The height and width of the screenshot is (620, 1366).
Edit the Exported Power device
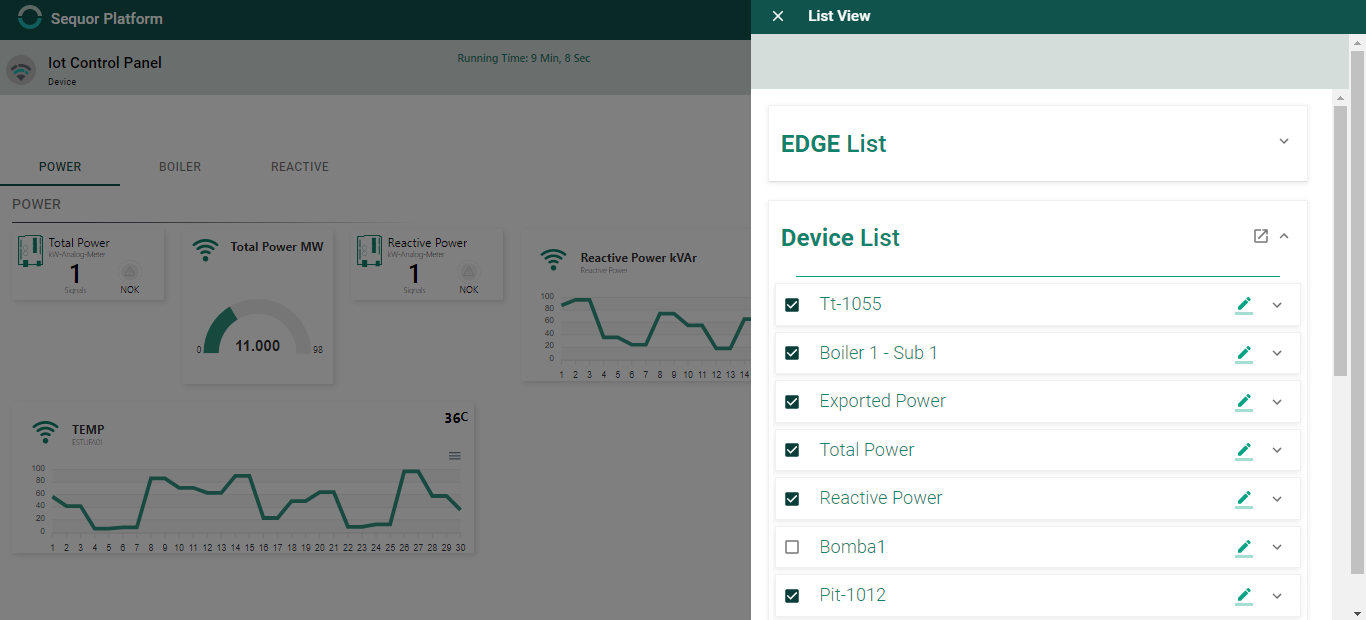coord(1244,402)
